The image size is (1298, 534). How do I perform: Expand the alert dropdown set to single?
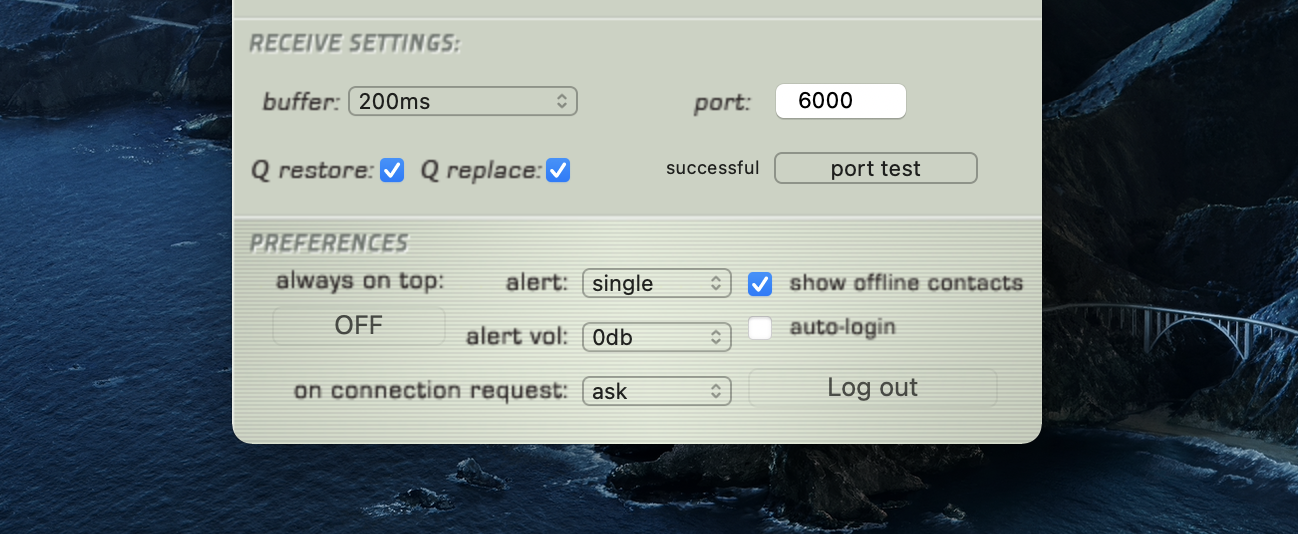(x=656, y=284)
